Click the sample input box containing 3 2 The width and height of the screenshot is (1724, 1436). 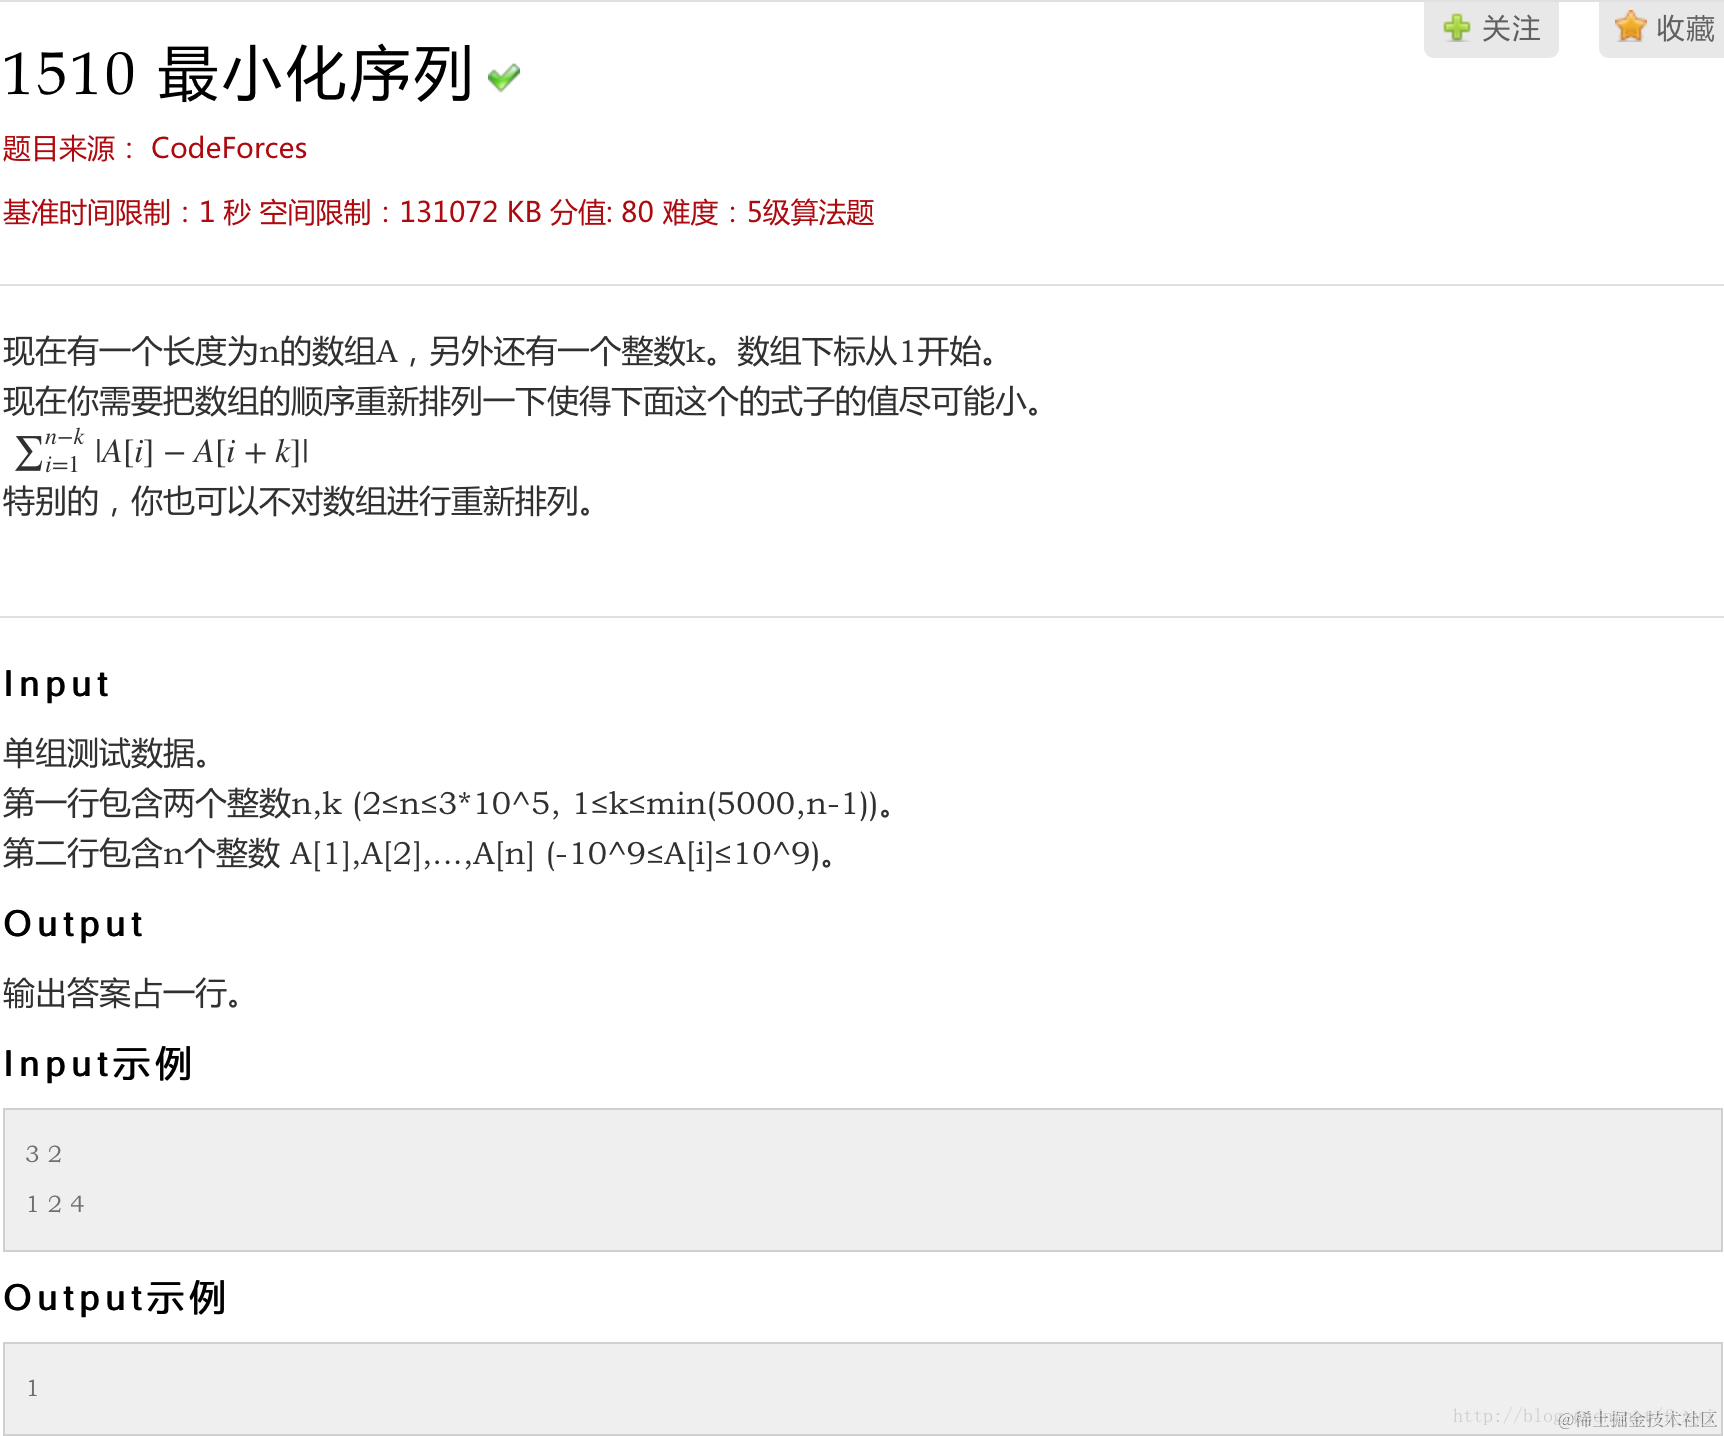862,1180
